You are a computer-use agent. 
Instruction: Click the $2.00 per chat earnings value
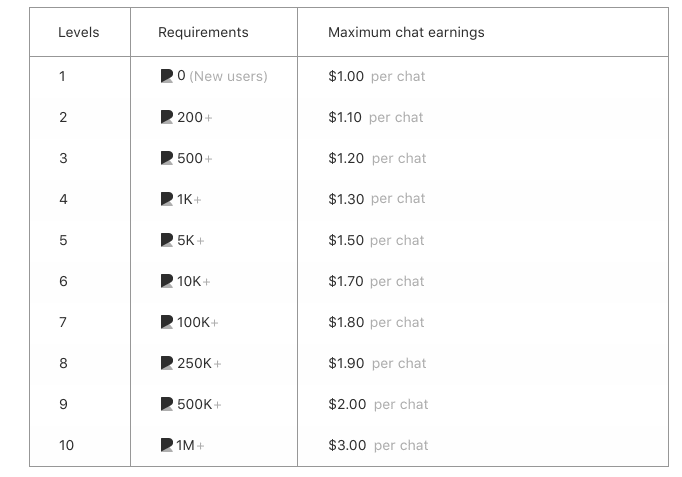378,404
